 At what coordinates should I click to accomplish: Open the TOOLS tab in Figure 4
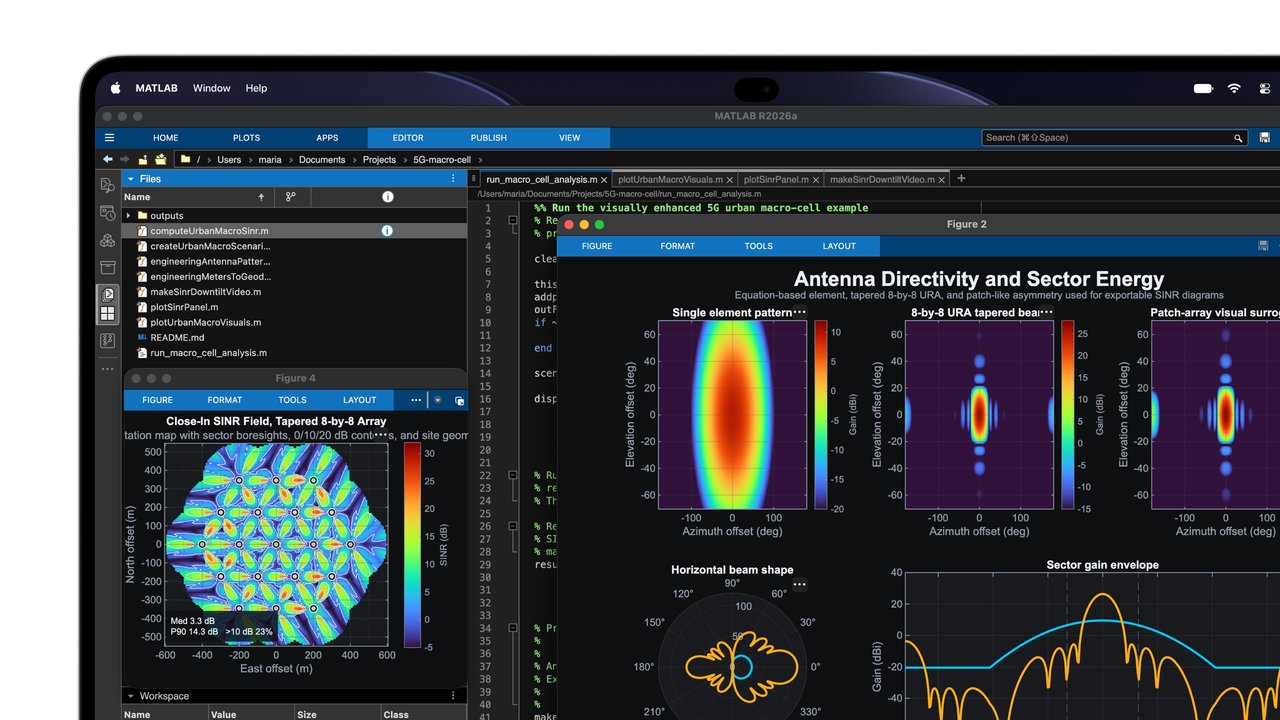[292, 400]
